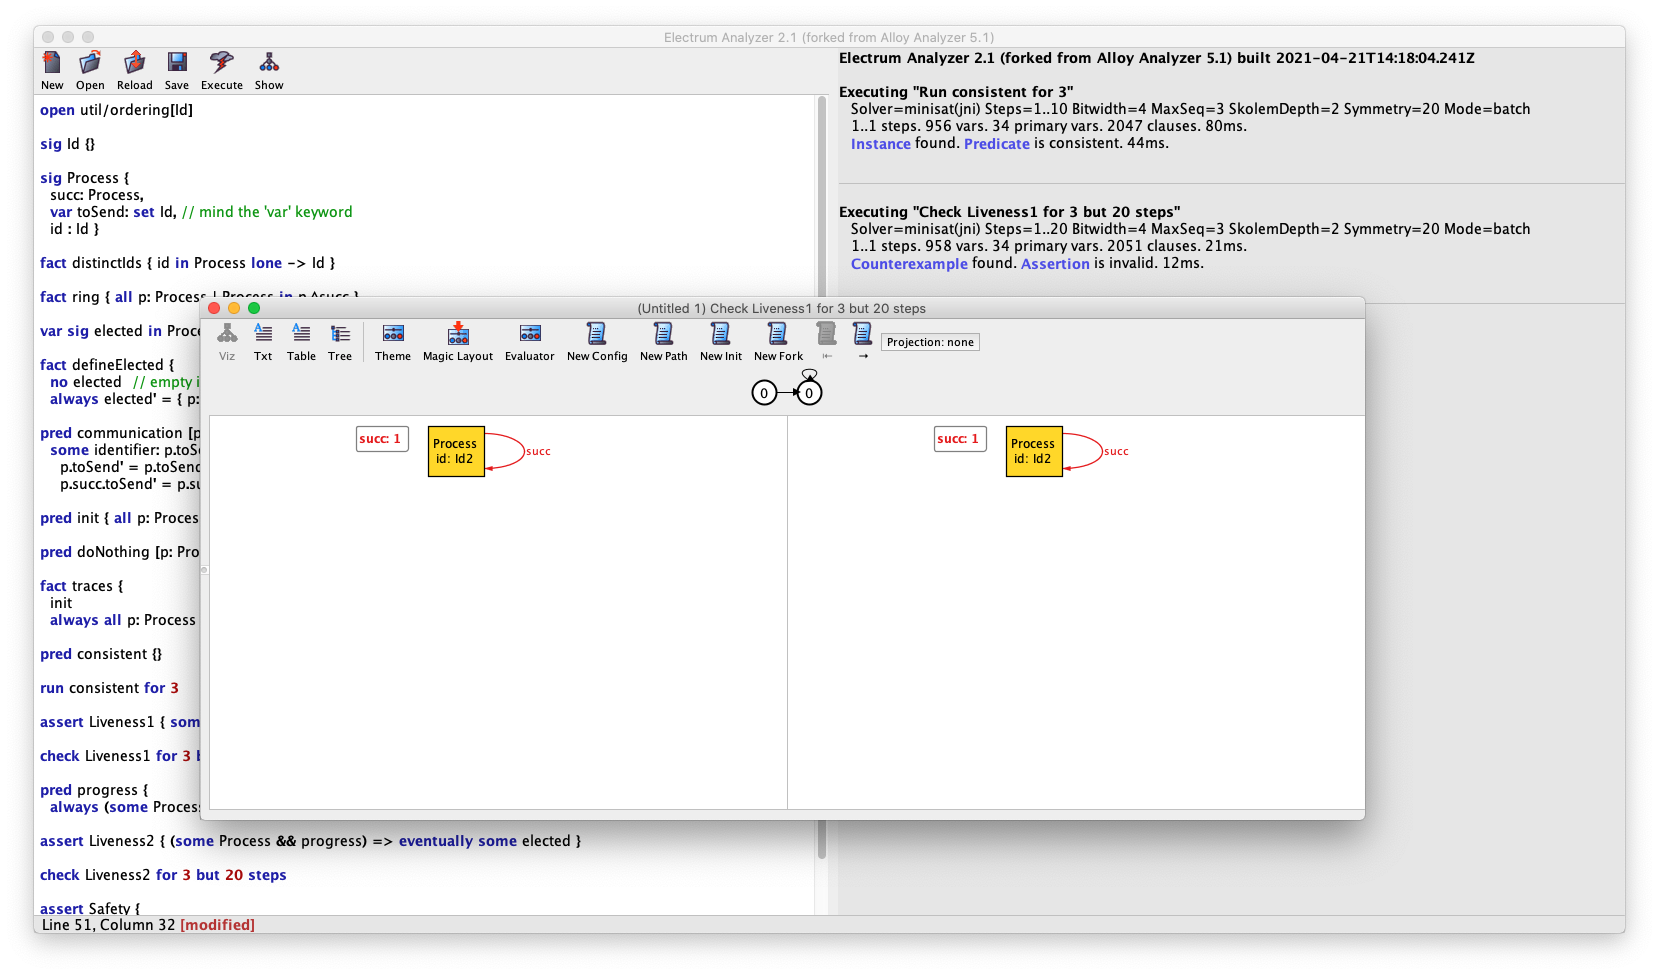The height and width of the screenshot is (975, 1659).
Task: Click succ: 1 legend in right pane
Action: coord(960,439)
